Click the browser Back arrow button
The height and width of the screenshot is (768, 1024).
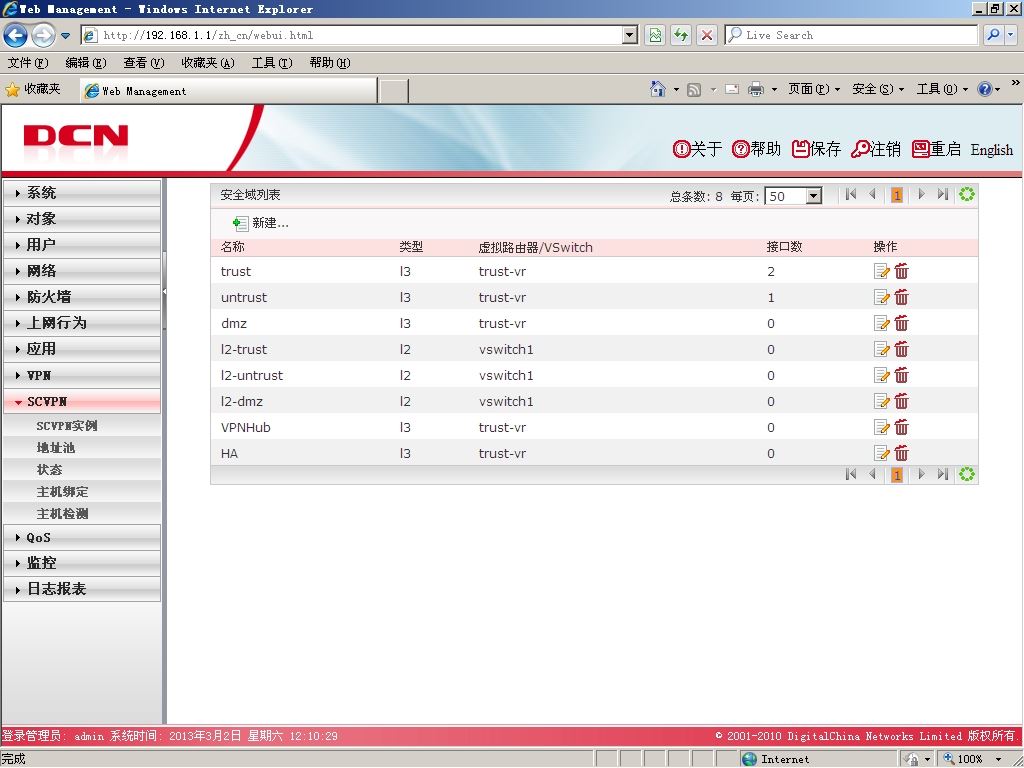(16, 35)
